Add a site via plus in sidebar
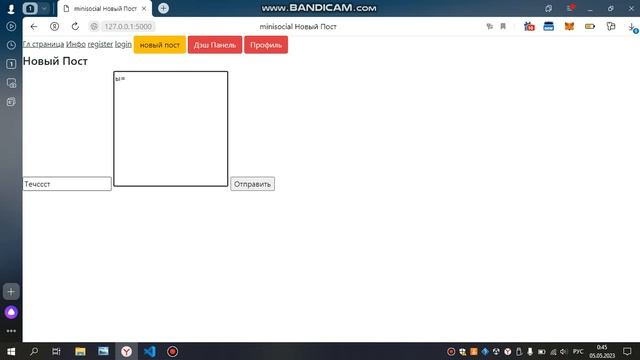The height and width of the screenshot is (360, 640). coord(11,291)
